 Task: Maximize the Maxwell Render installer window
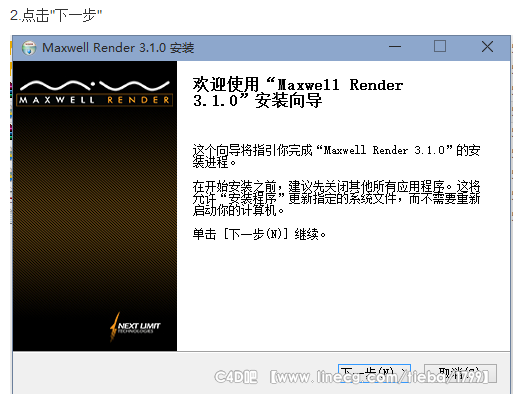point(440,46)
